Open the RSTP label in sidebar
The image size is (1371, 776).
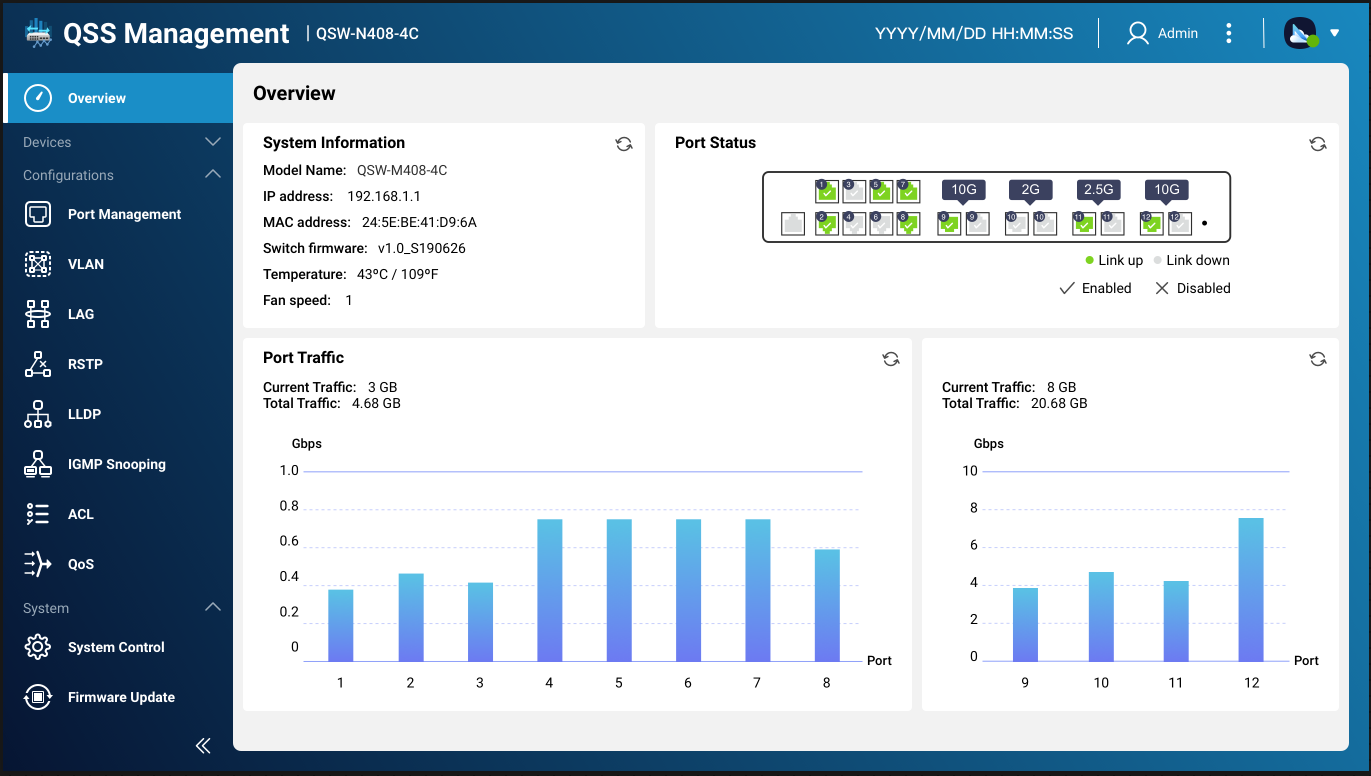click(x=85, y=364)
